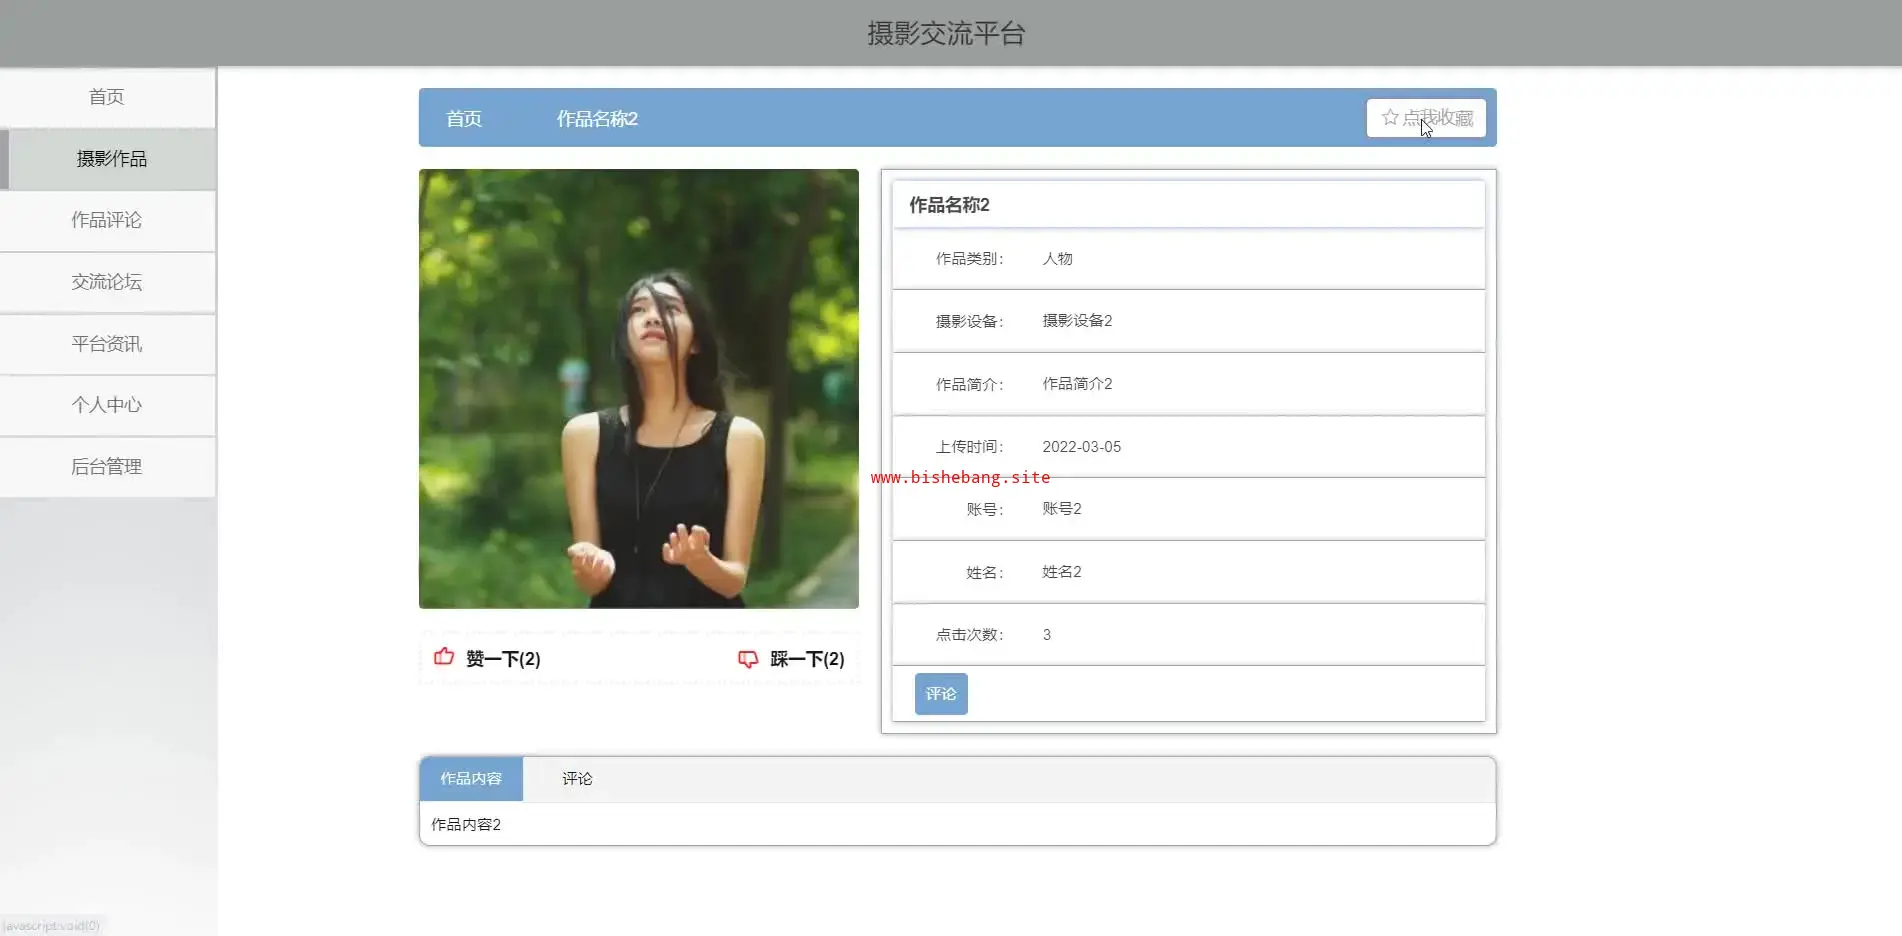Click the thumbs-up like icon
This screenshot has width=1902, height=936.
(x=444, y=657)
